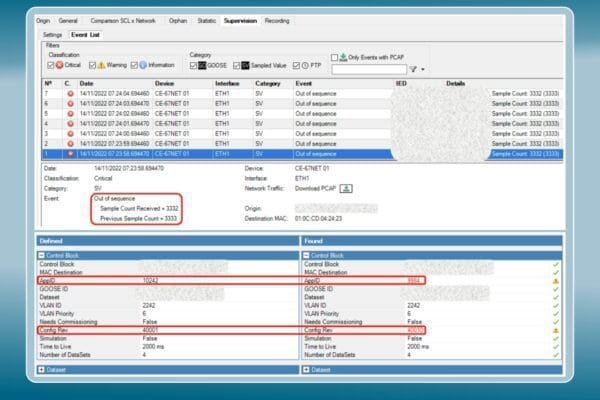Click Defined AppID value 10242

point(150,281)
